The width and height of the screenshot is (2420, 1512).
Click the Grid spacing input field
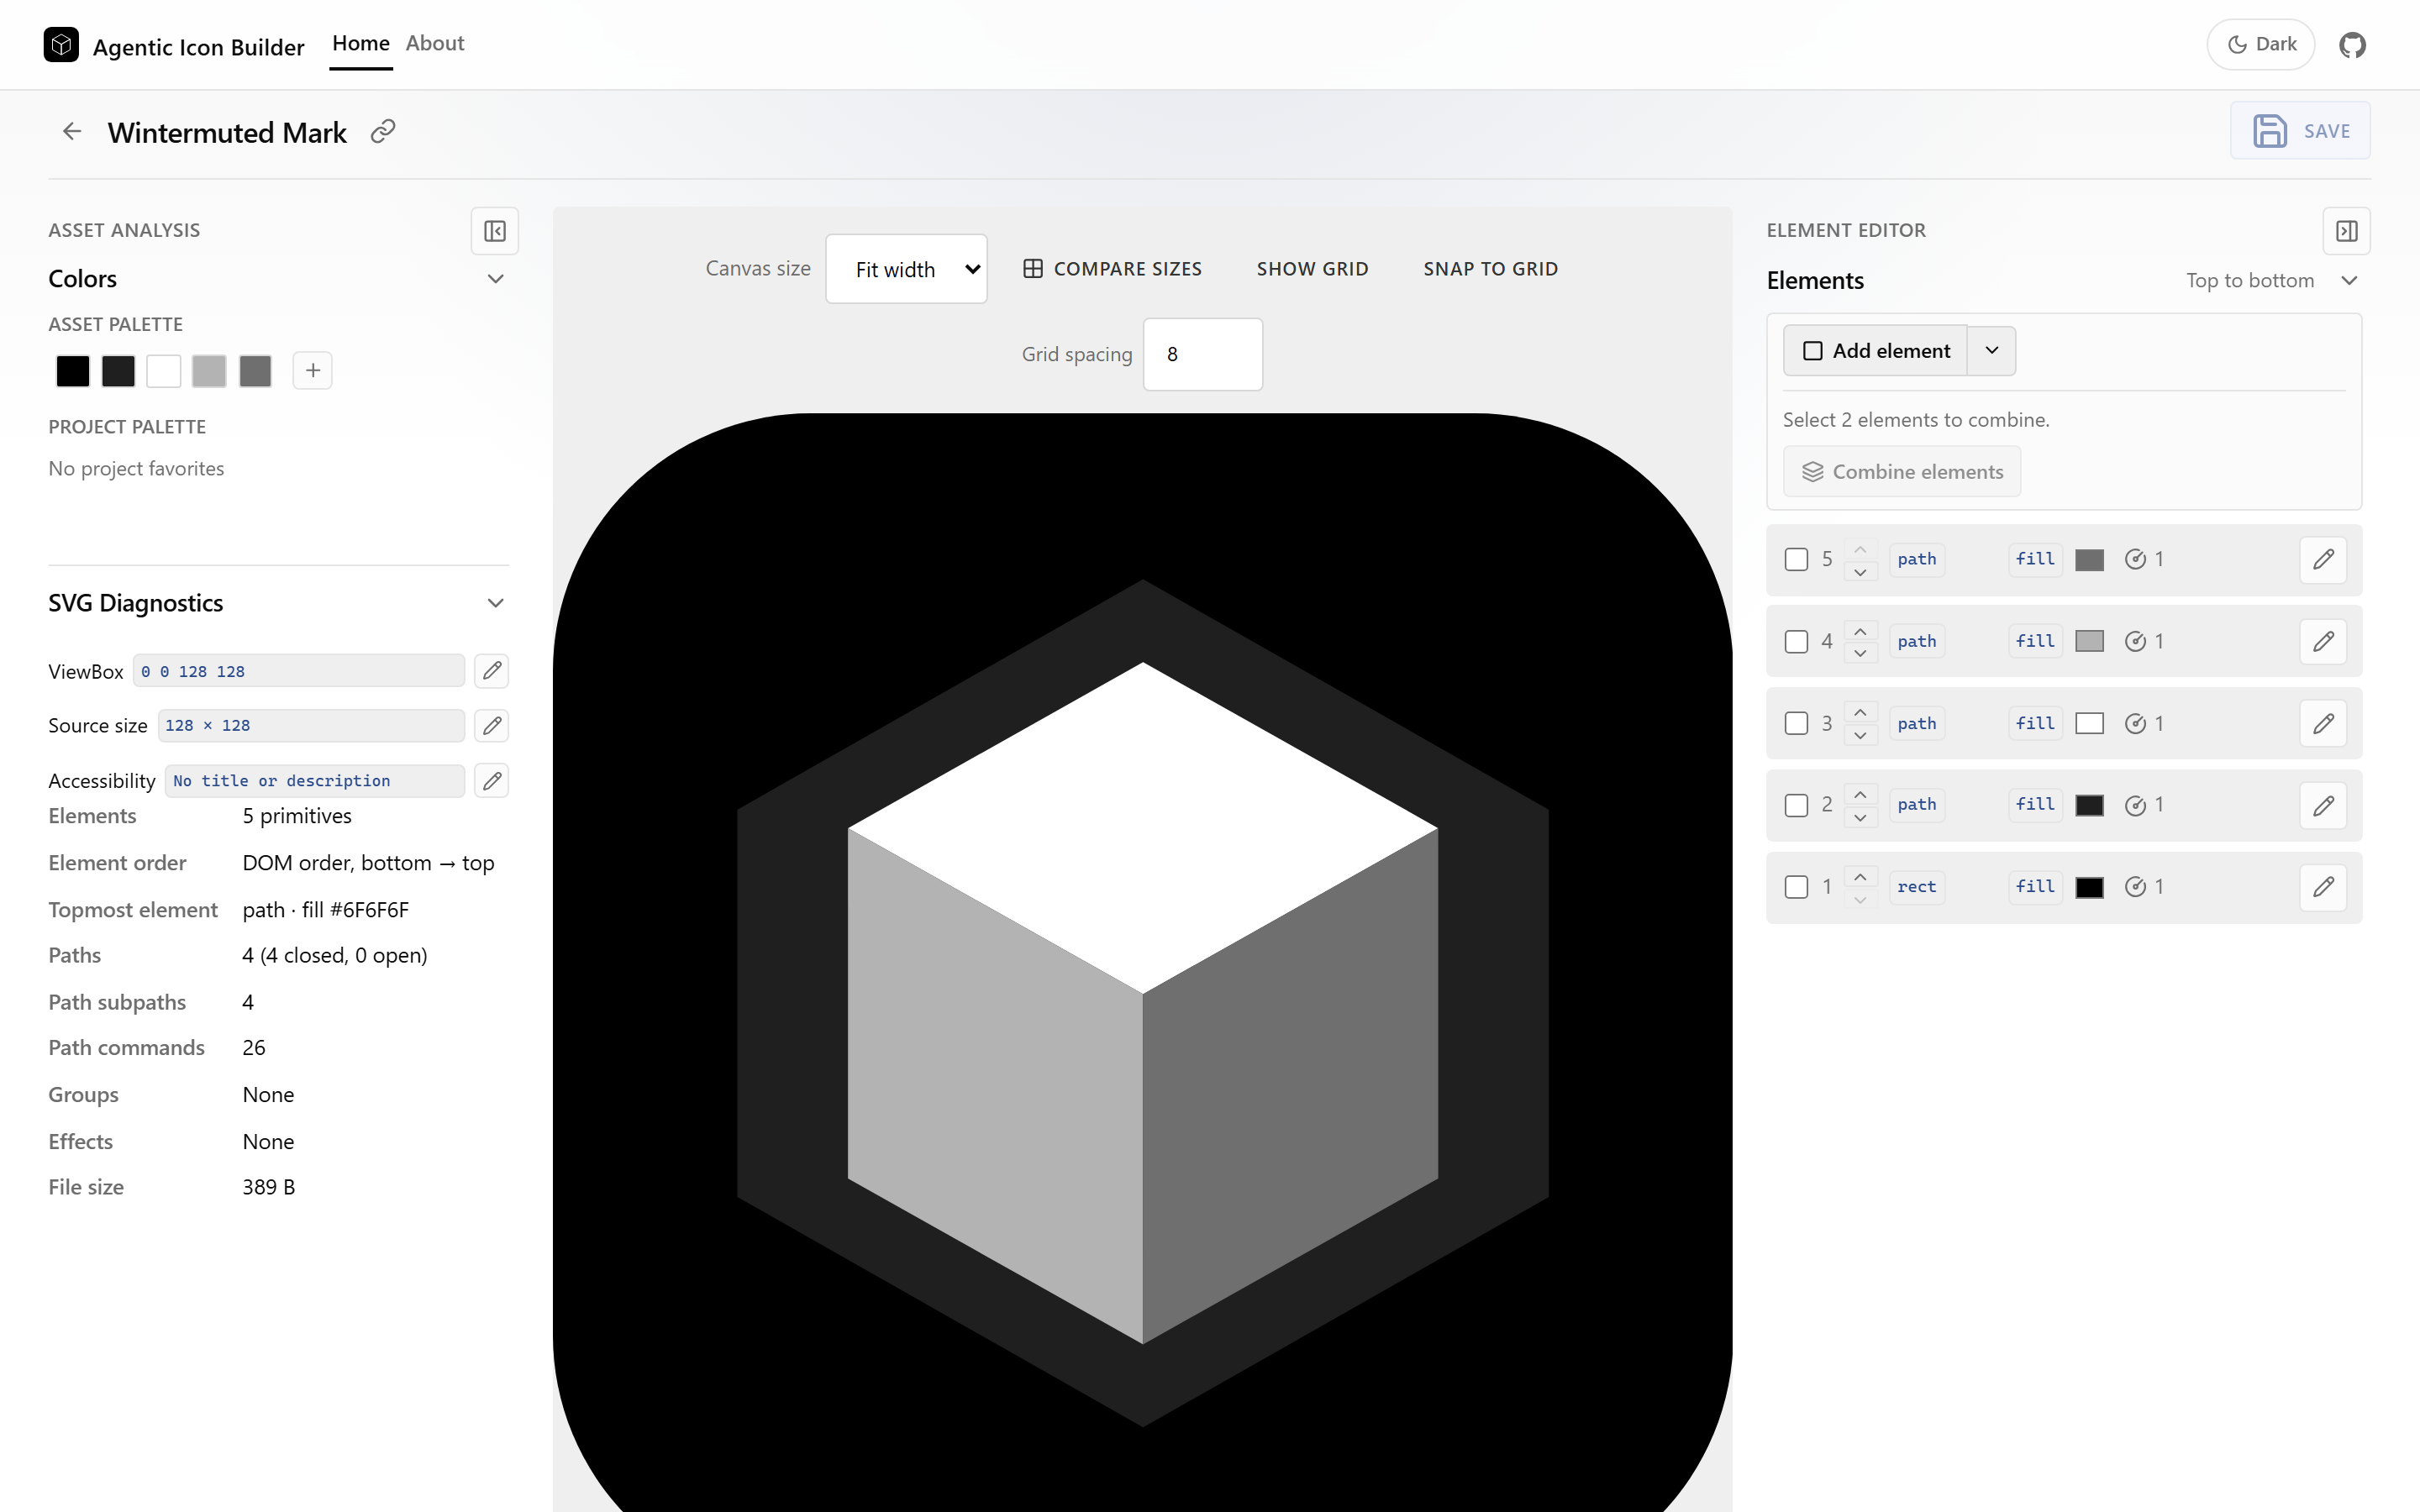1203,354
